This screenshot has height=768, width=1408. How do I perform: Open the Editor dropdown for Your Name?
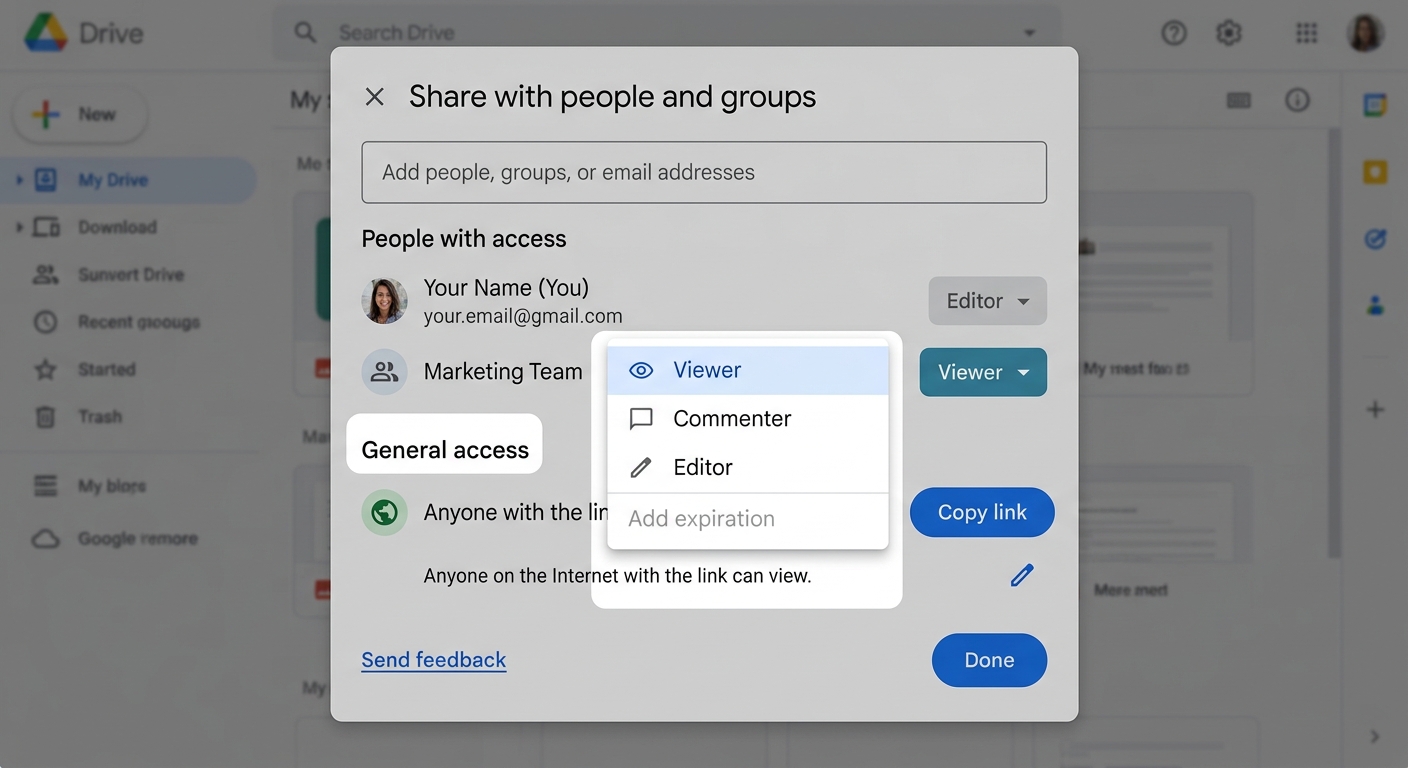click(x=988, y=301)
